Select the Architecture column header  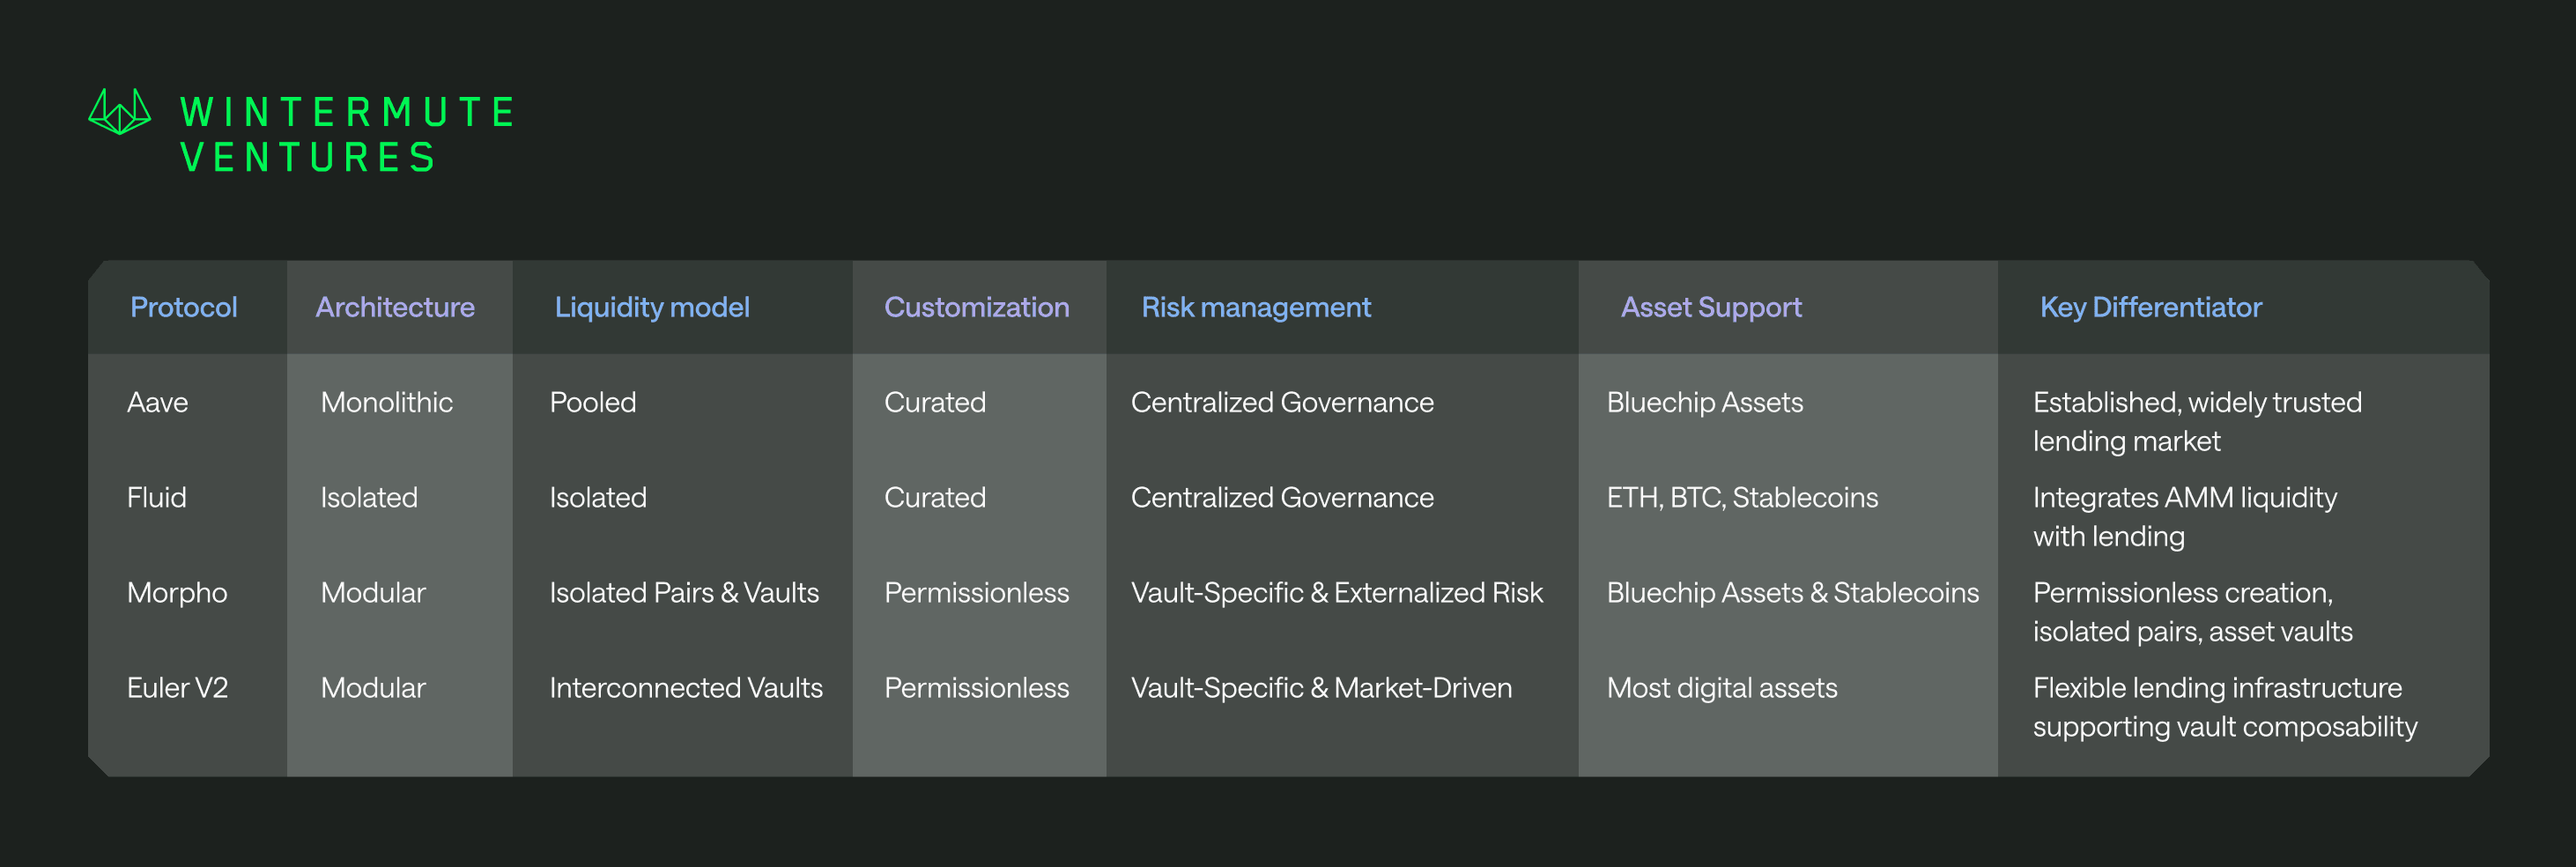(395, 307)
